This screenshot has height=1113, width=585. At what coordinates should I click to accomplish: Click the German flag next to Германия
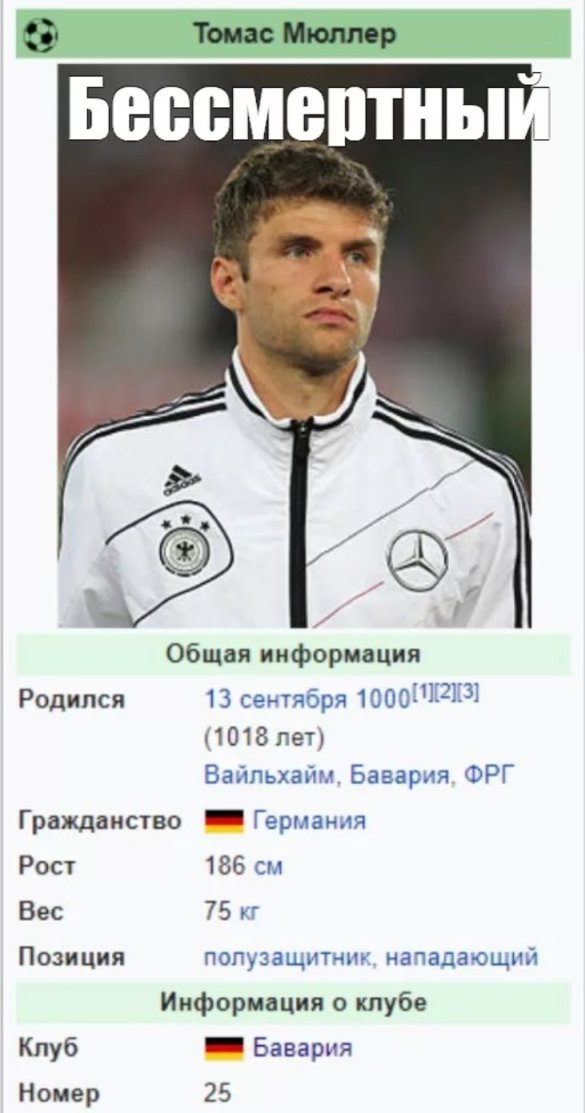pos(224,821)
